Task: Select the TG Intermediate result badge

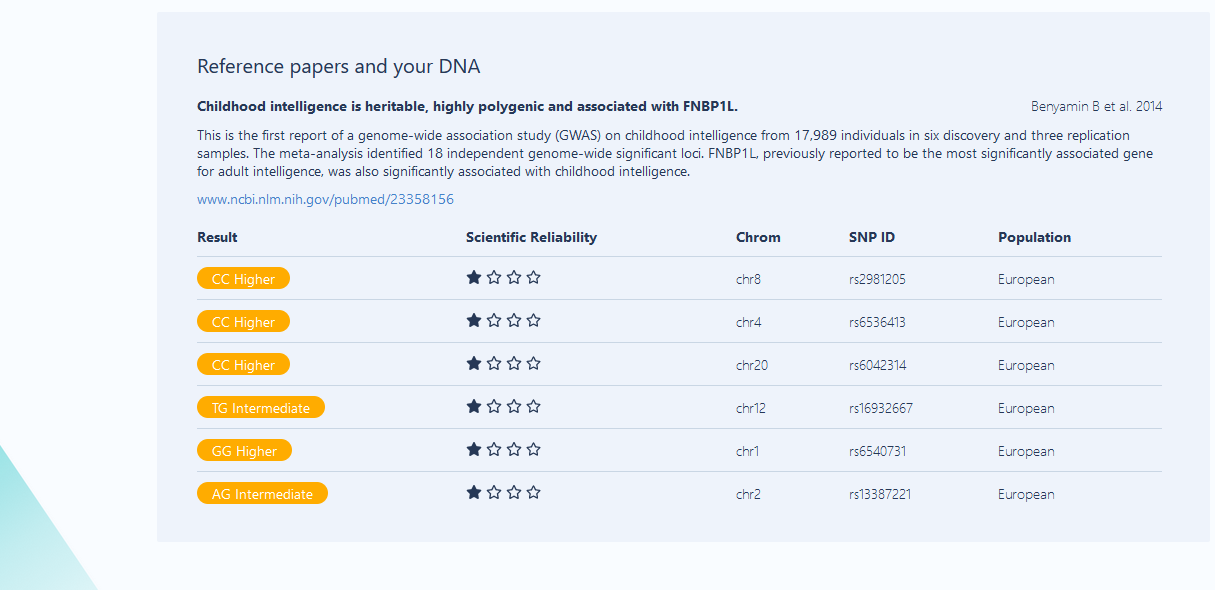Action: coord(261,407)
